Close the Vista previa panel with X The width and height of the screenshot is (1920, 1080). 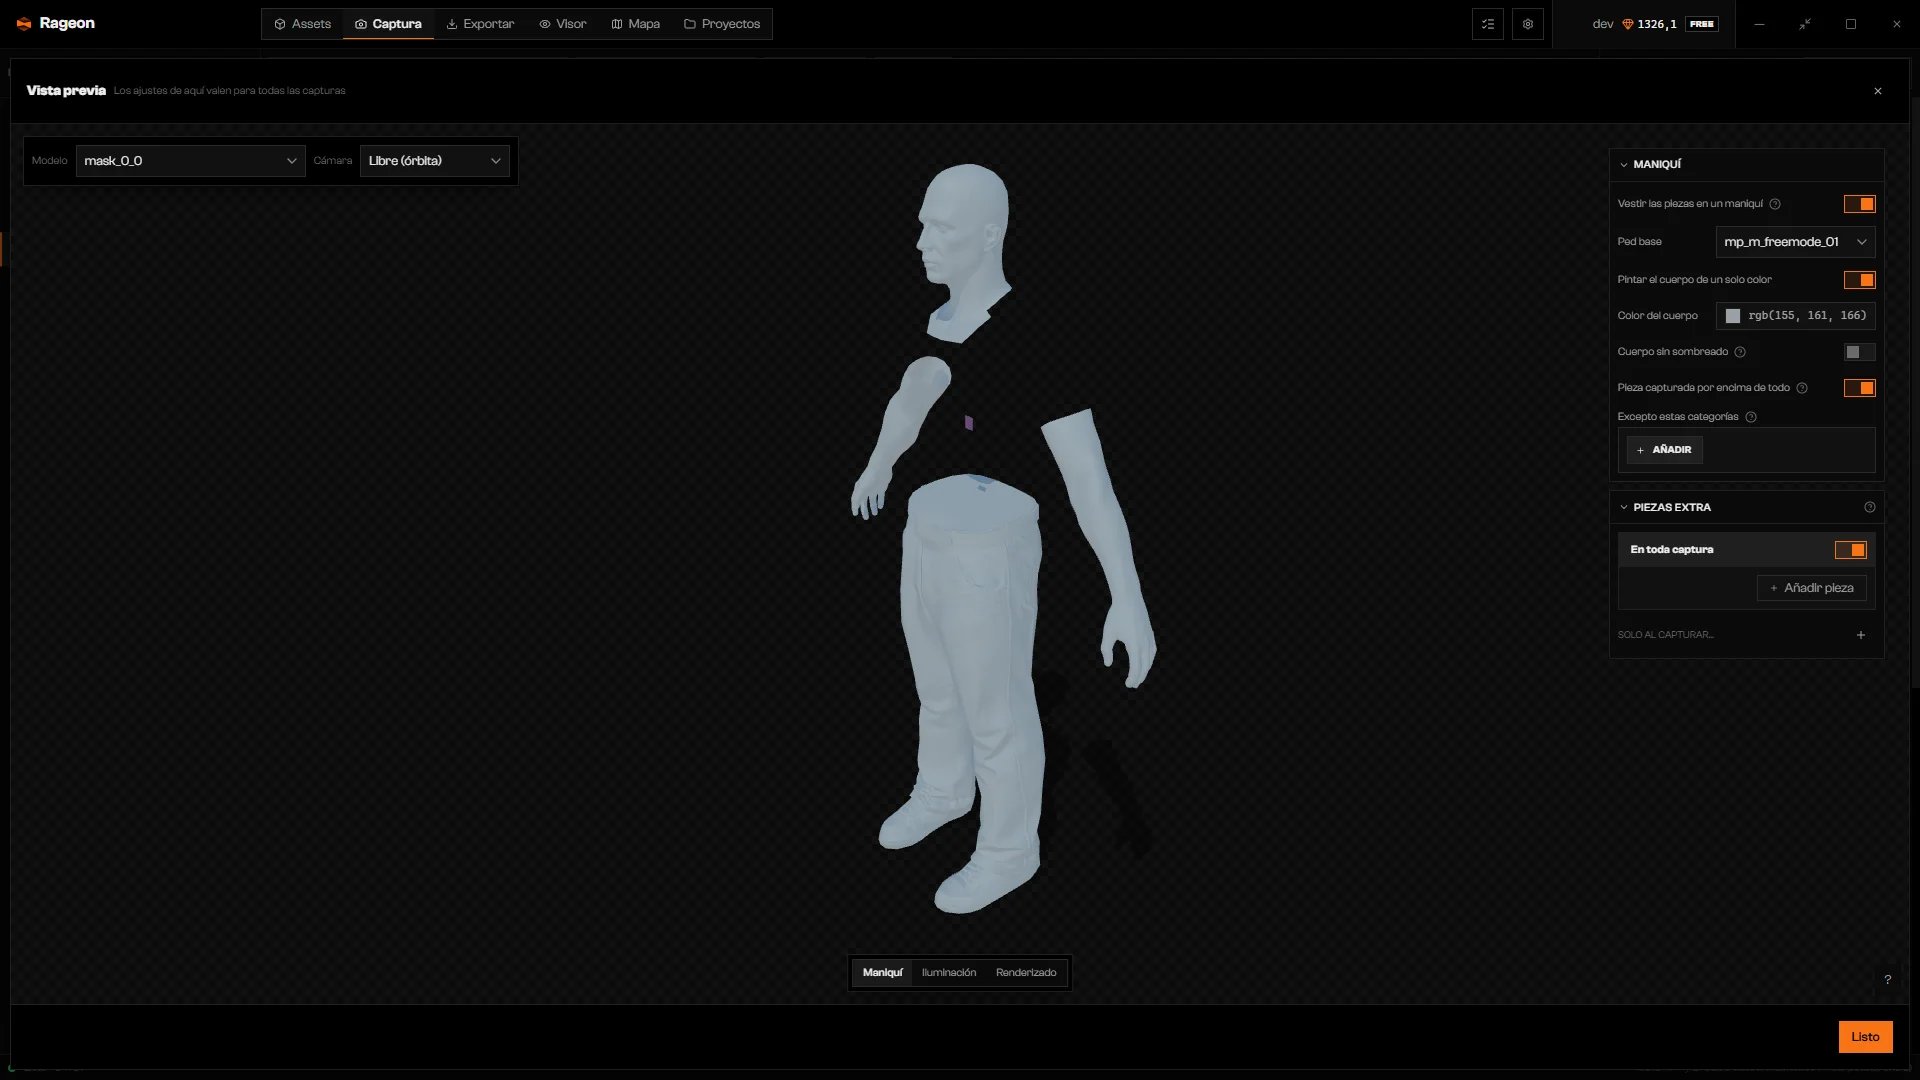pyautogui.click(x=1878, y=91)
